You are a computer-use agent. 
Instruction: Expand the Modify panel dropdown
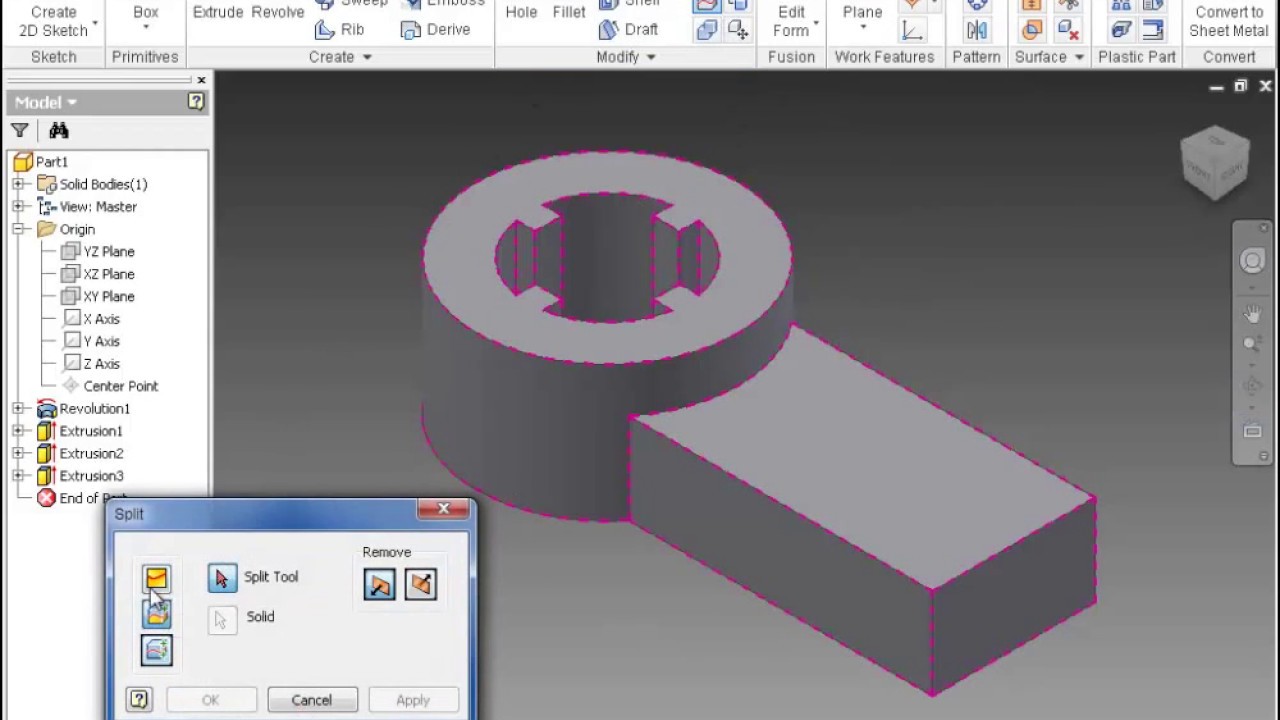tap(626, 57)
